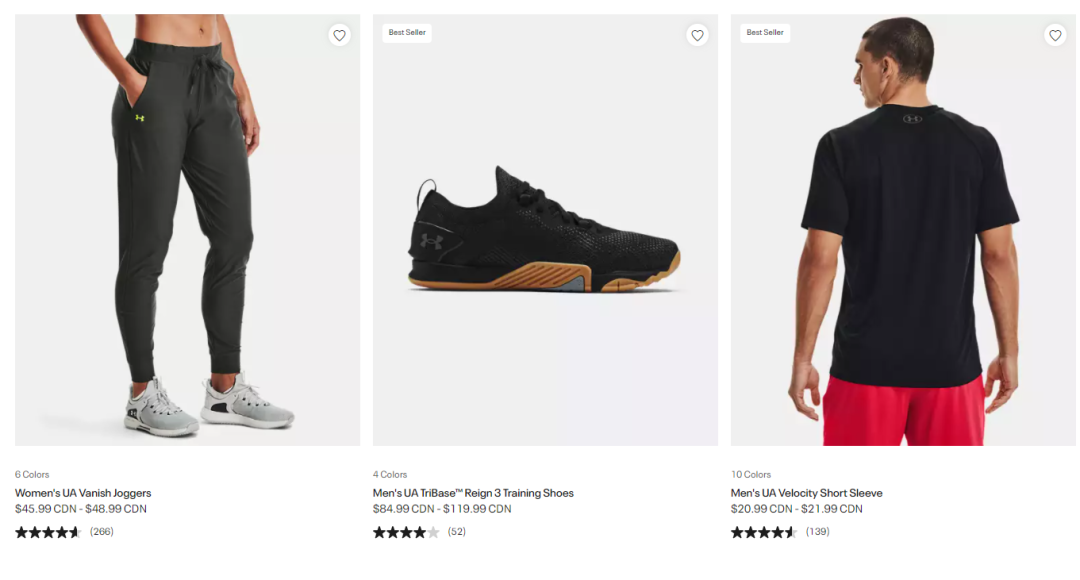
Task: Click the star rating for Vanish Joggers
Action: coord(48,532)
